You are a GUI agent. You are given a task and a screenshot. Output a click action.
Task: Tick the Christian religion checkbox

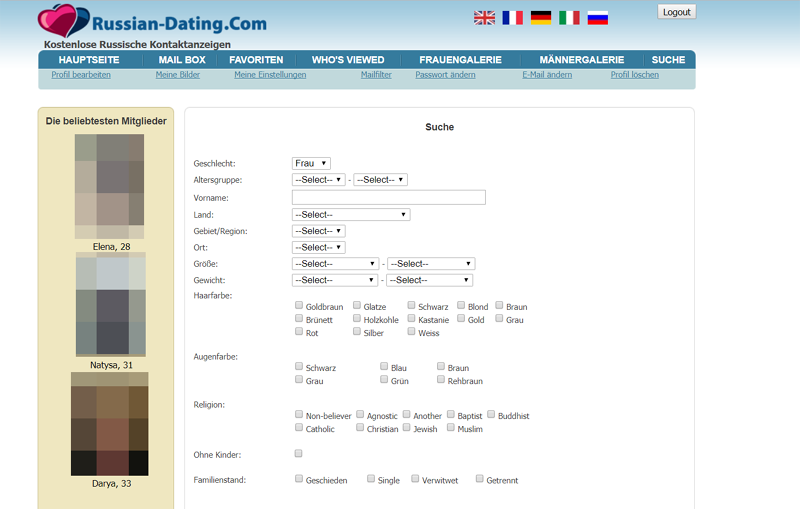coord(360,427)
